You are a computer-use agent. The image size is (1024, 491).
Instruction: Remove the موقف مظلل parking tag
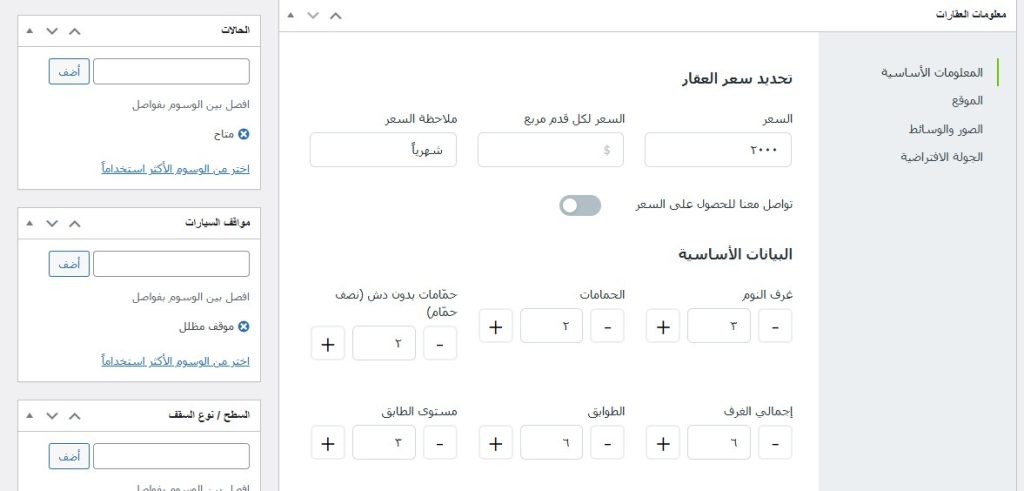243,326
